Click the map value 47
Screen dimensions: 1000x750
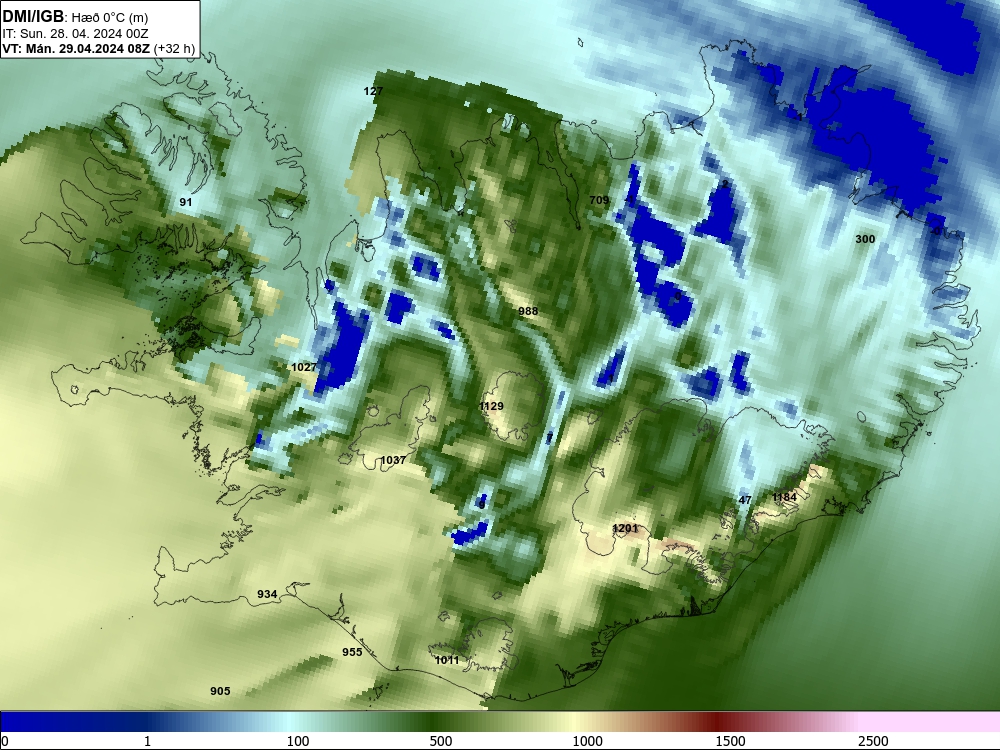(745, 501)
